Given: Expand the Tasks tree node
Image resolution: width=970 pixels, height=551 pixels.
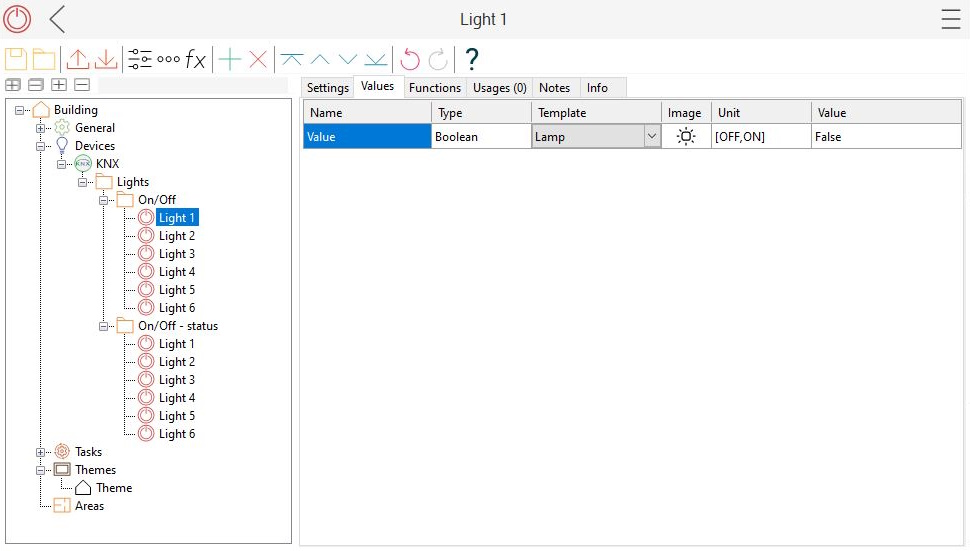Looking at the screenshot, I should tap(40, 452).
